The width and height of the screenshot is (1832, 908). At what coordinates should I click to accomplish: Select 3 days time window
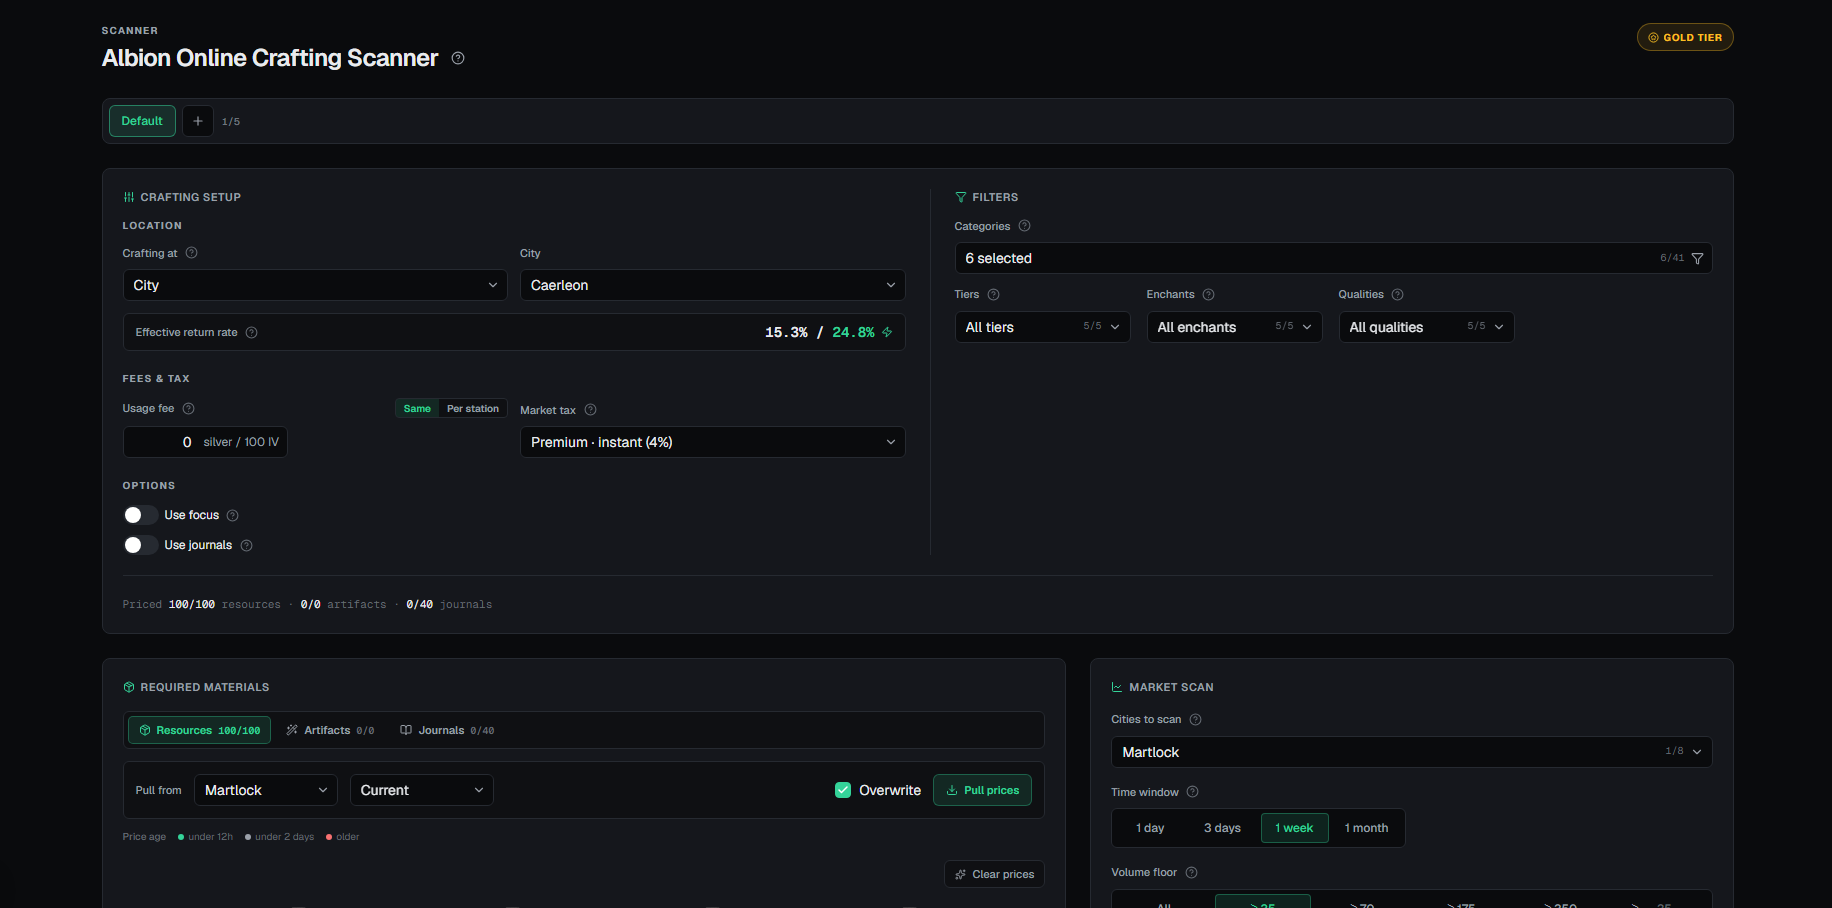(x=1222, y=828)
